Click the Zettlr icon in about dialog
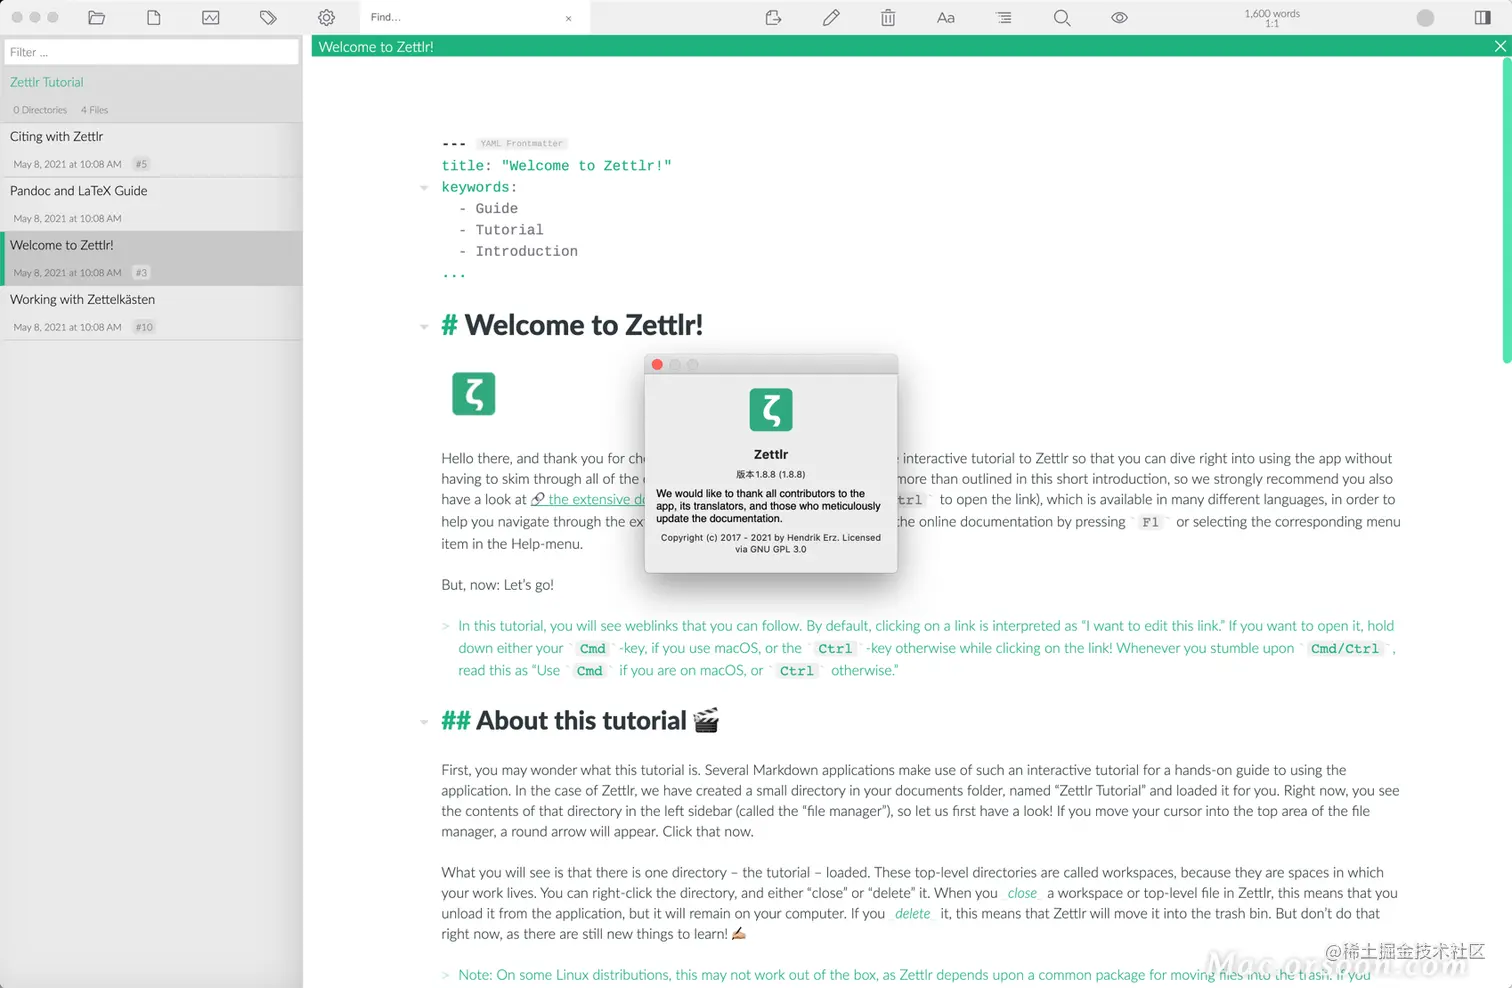Screen dimensions: 1512x988 (x=771, y=410)
